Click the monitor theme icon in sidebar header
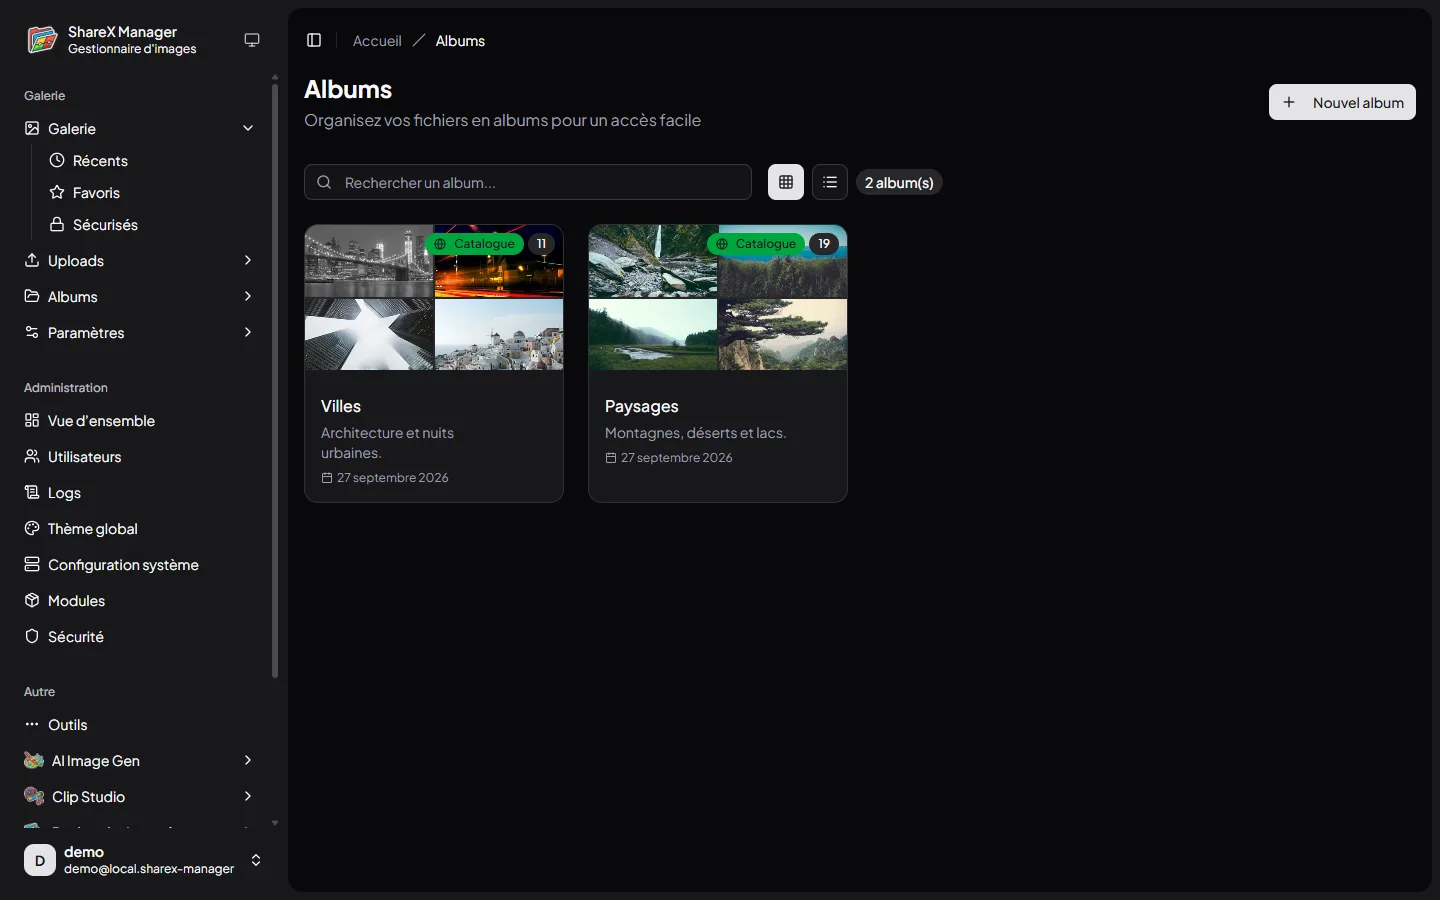The height and width of the screenshot is (900, 1440). (252, 40)
